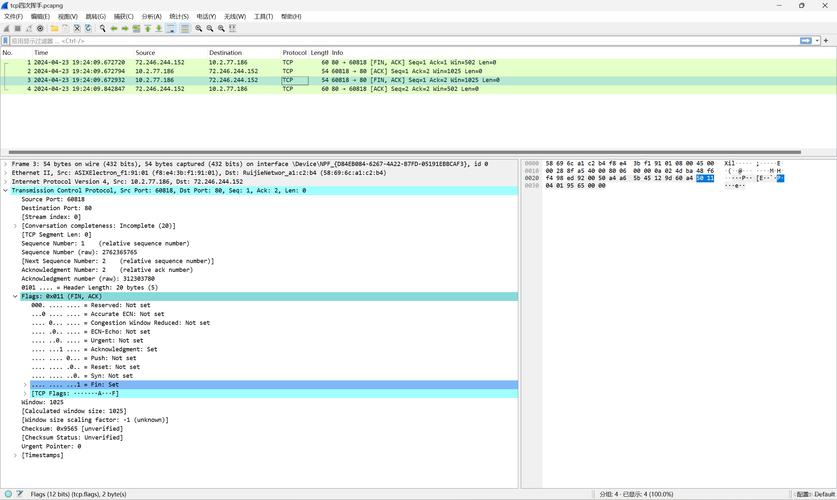837x500 pixels.
Task: Open capture options gear icon
Action: 40,28
